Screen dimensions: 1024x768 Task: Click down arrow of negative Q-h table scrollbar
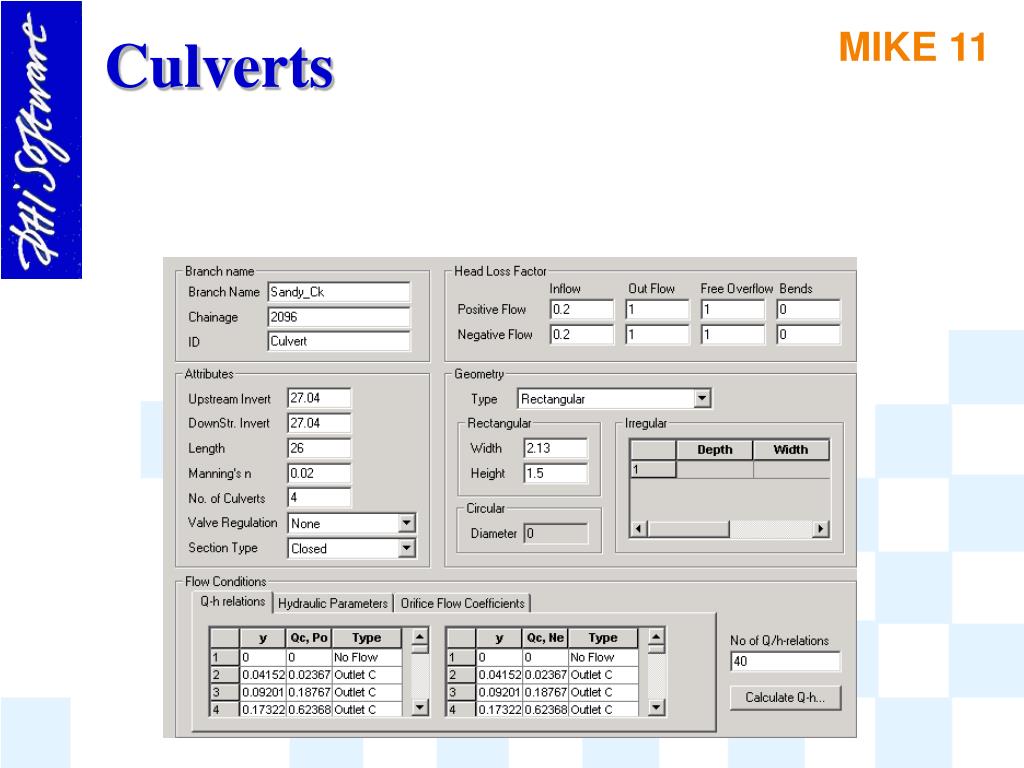657,707
